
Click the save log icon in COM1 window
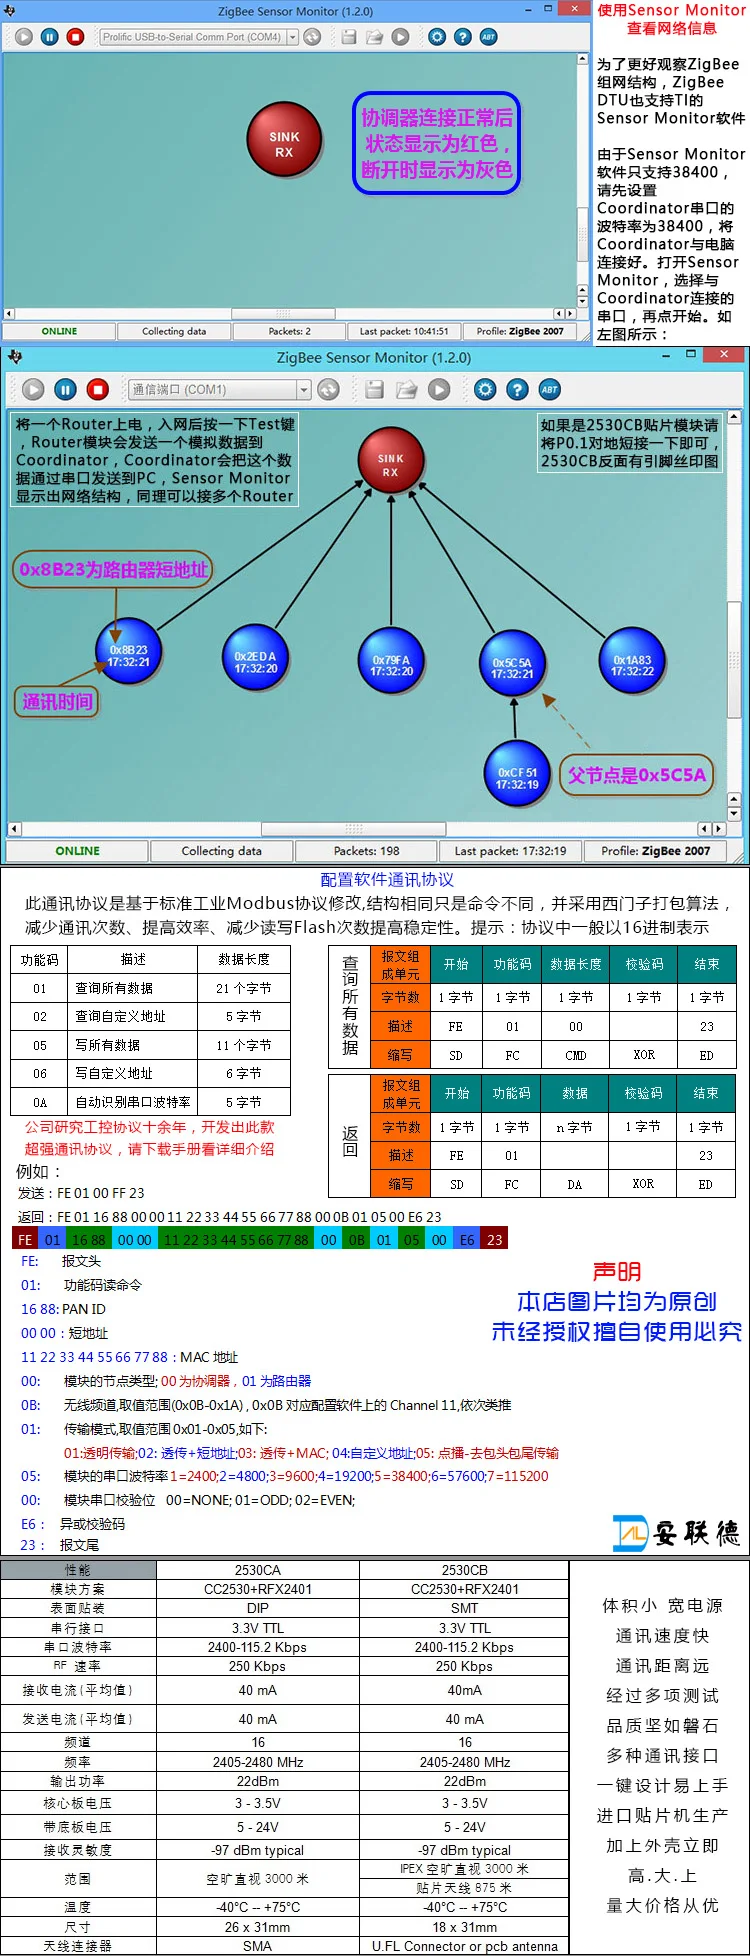[375, 389]
